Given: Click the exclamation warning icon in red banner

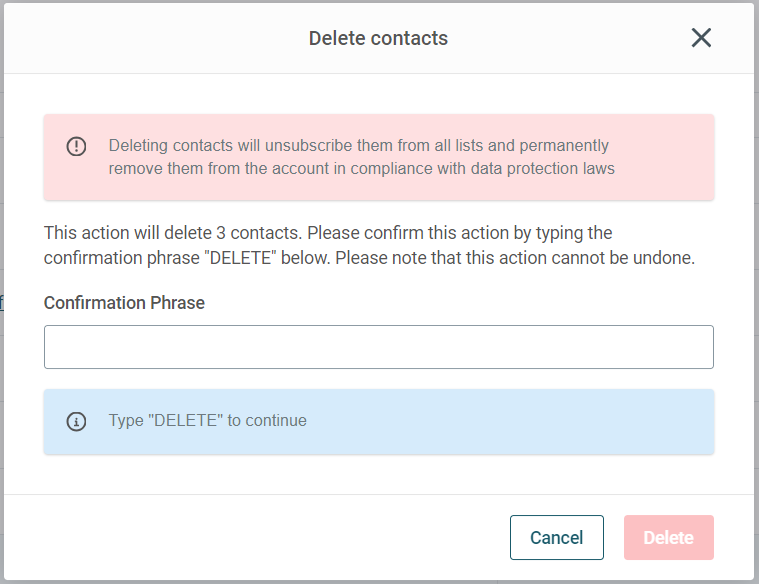Looking at the screenshot, I should [76, 146].
